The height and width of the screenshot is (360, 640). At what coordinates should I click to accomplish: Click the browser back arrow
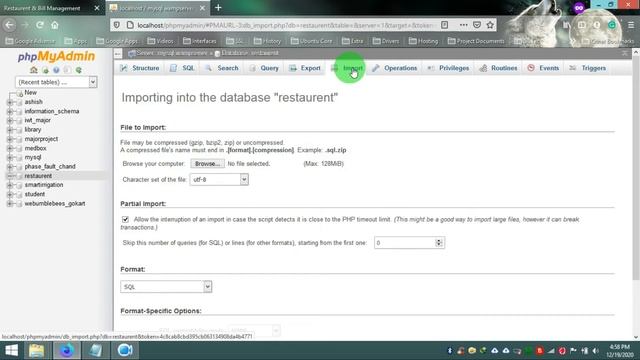click(9, 25)
